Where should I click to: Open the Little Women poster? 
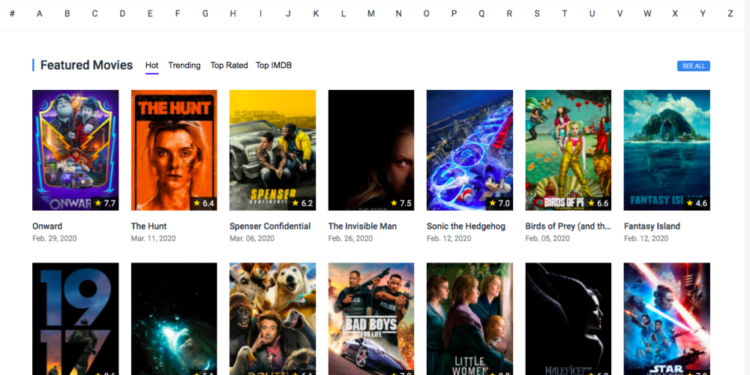(x=470, y=319)
